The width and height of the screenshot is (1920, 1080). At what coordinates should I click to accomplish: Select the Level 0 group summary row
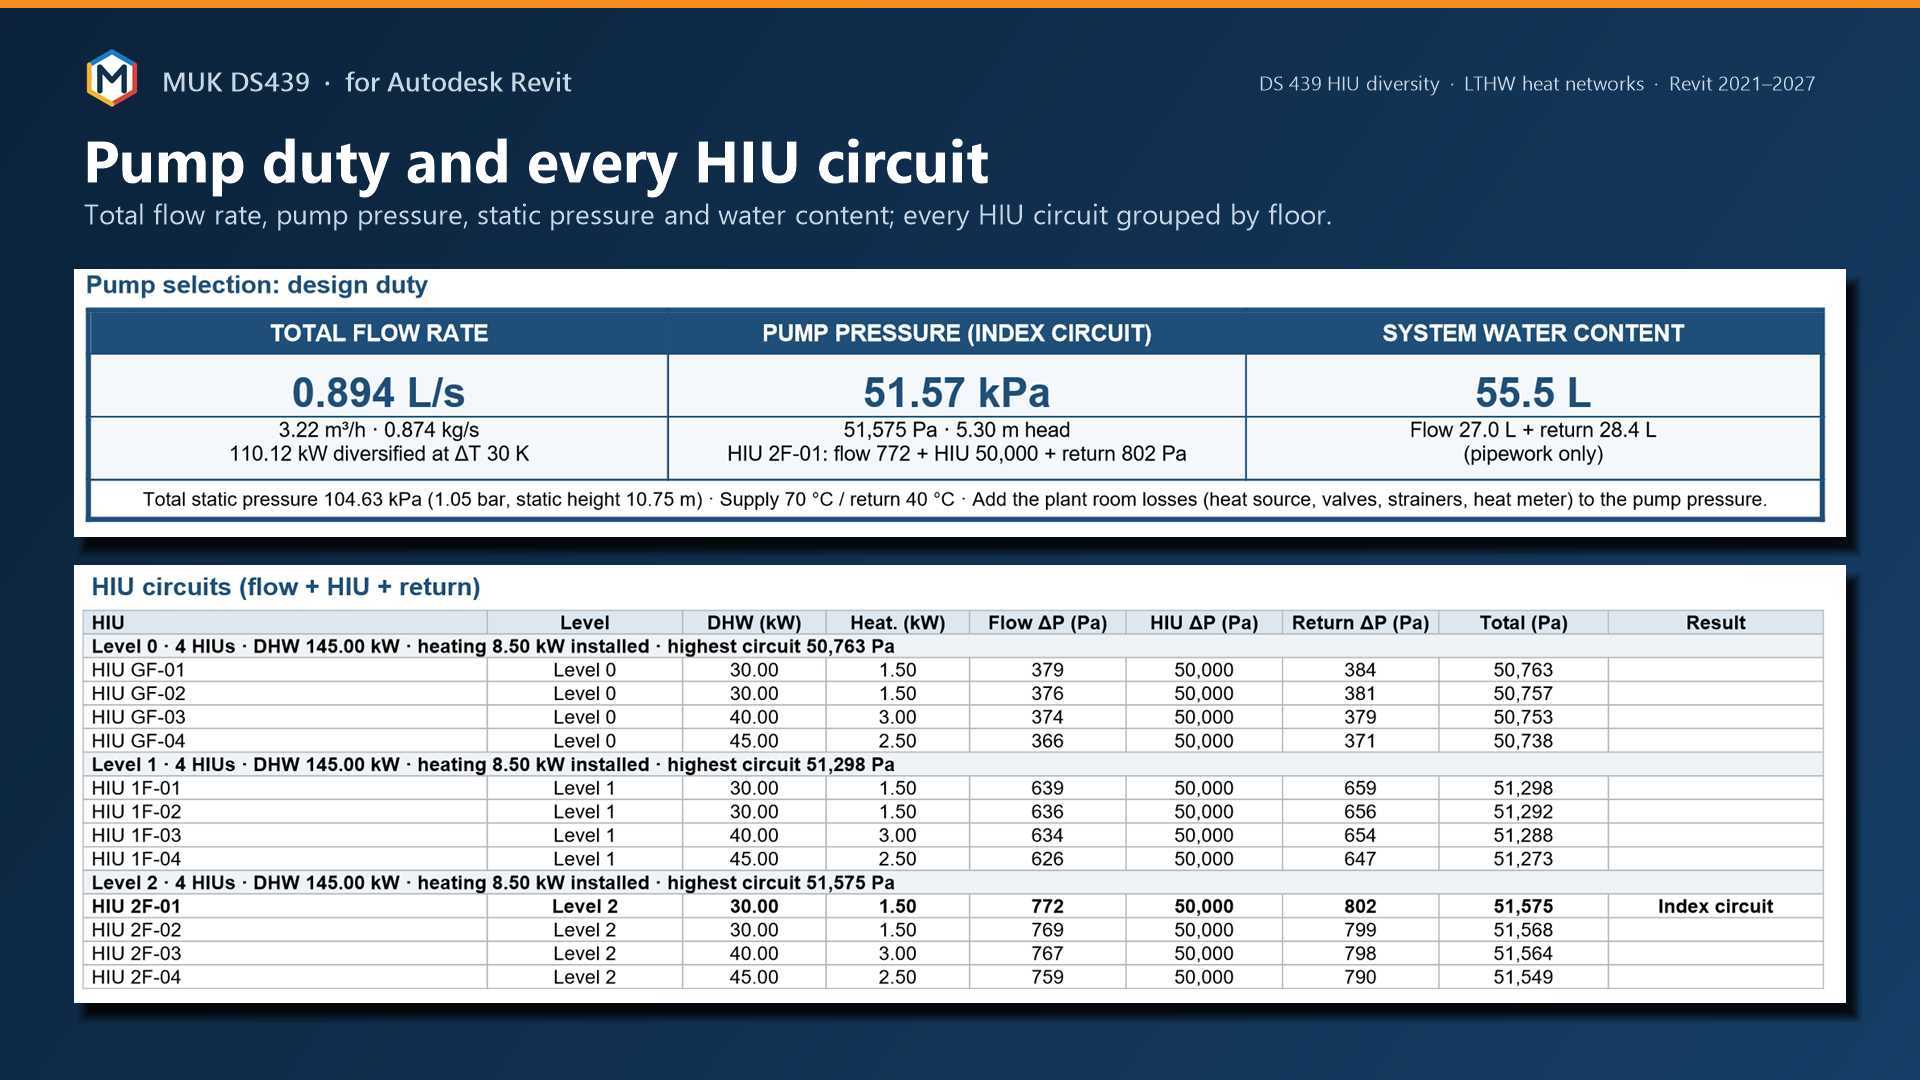tap(953, 646)
